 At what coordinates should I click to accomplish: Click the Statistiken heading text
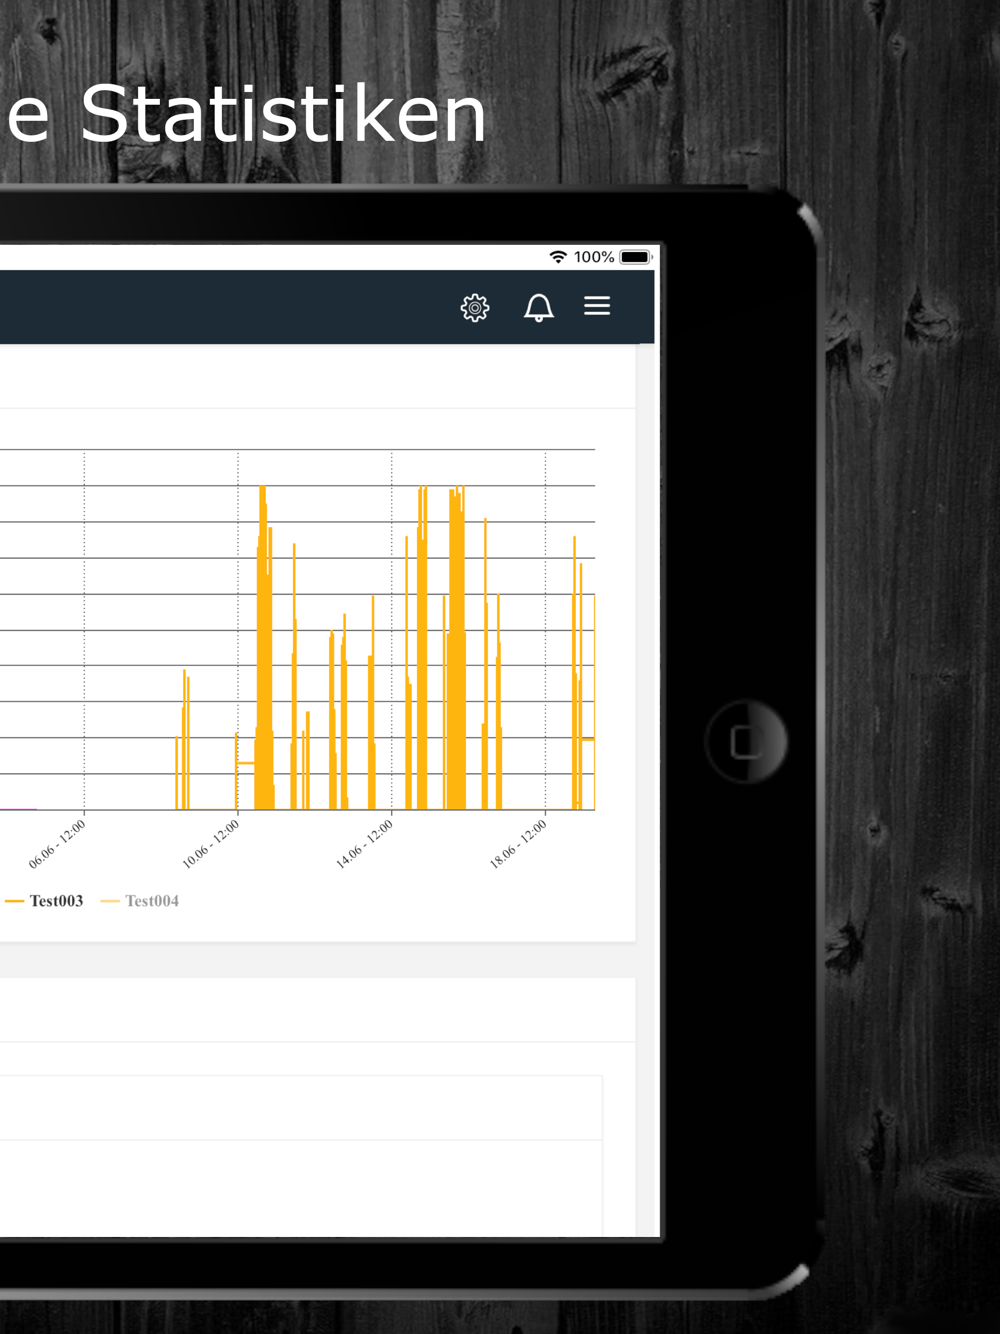(283, 114)
